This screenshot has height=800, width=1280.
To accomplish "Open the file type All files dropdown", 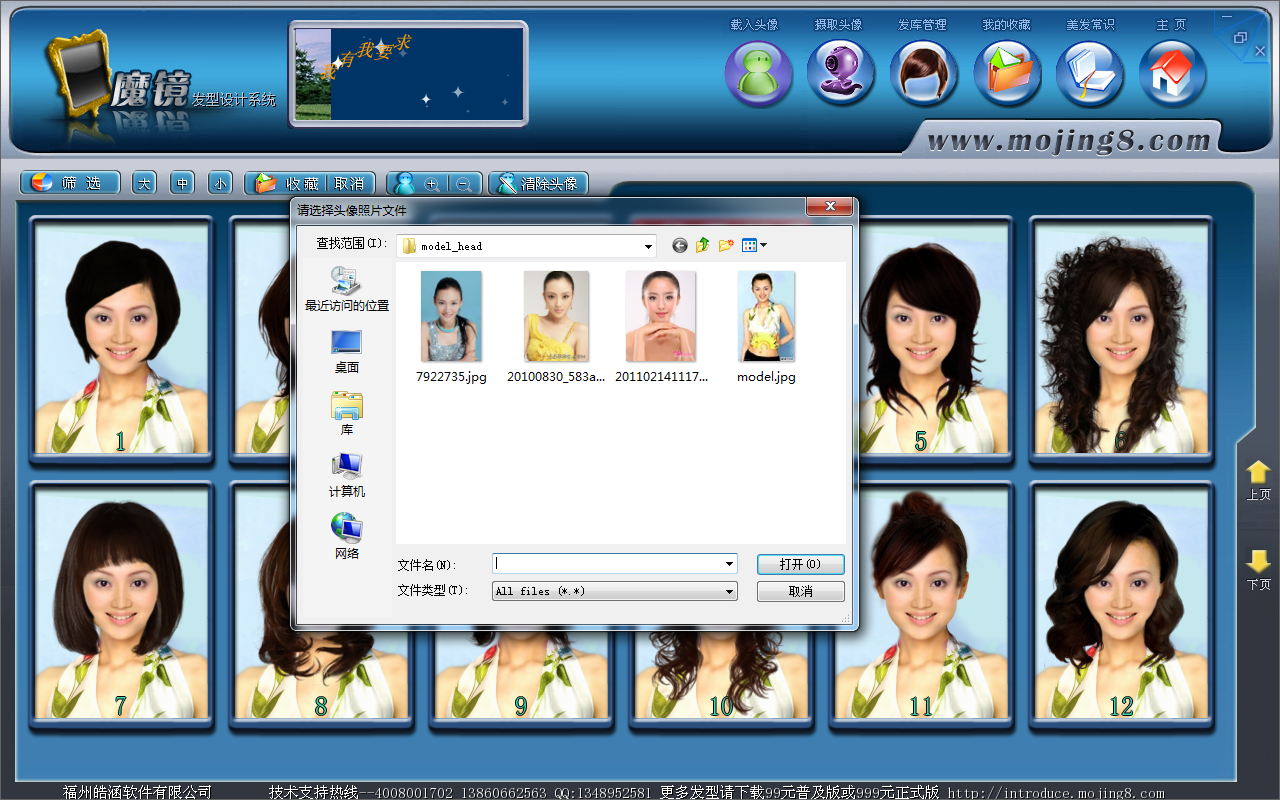I will point(729,591).
